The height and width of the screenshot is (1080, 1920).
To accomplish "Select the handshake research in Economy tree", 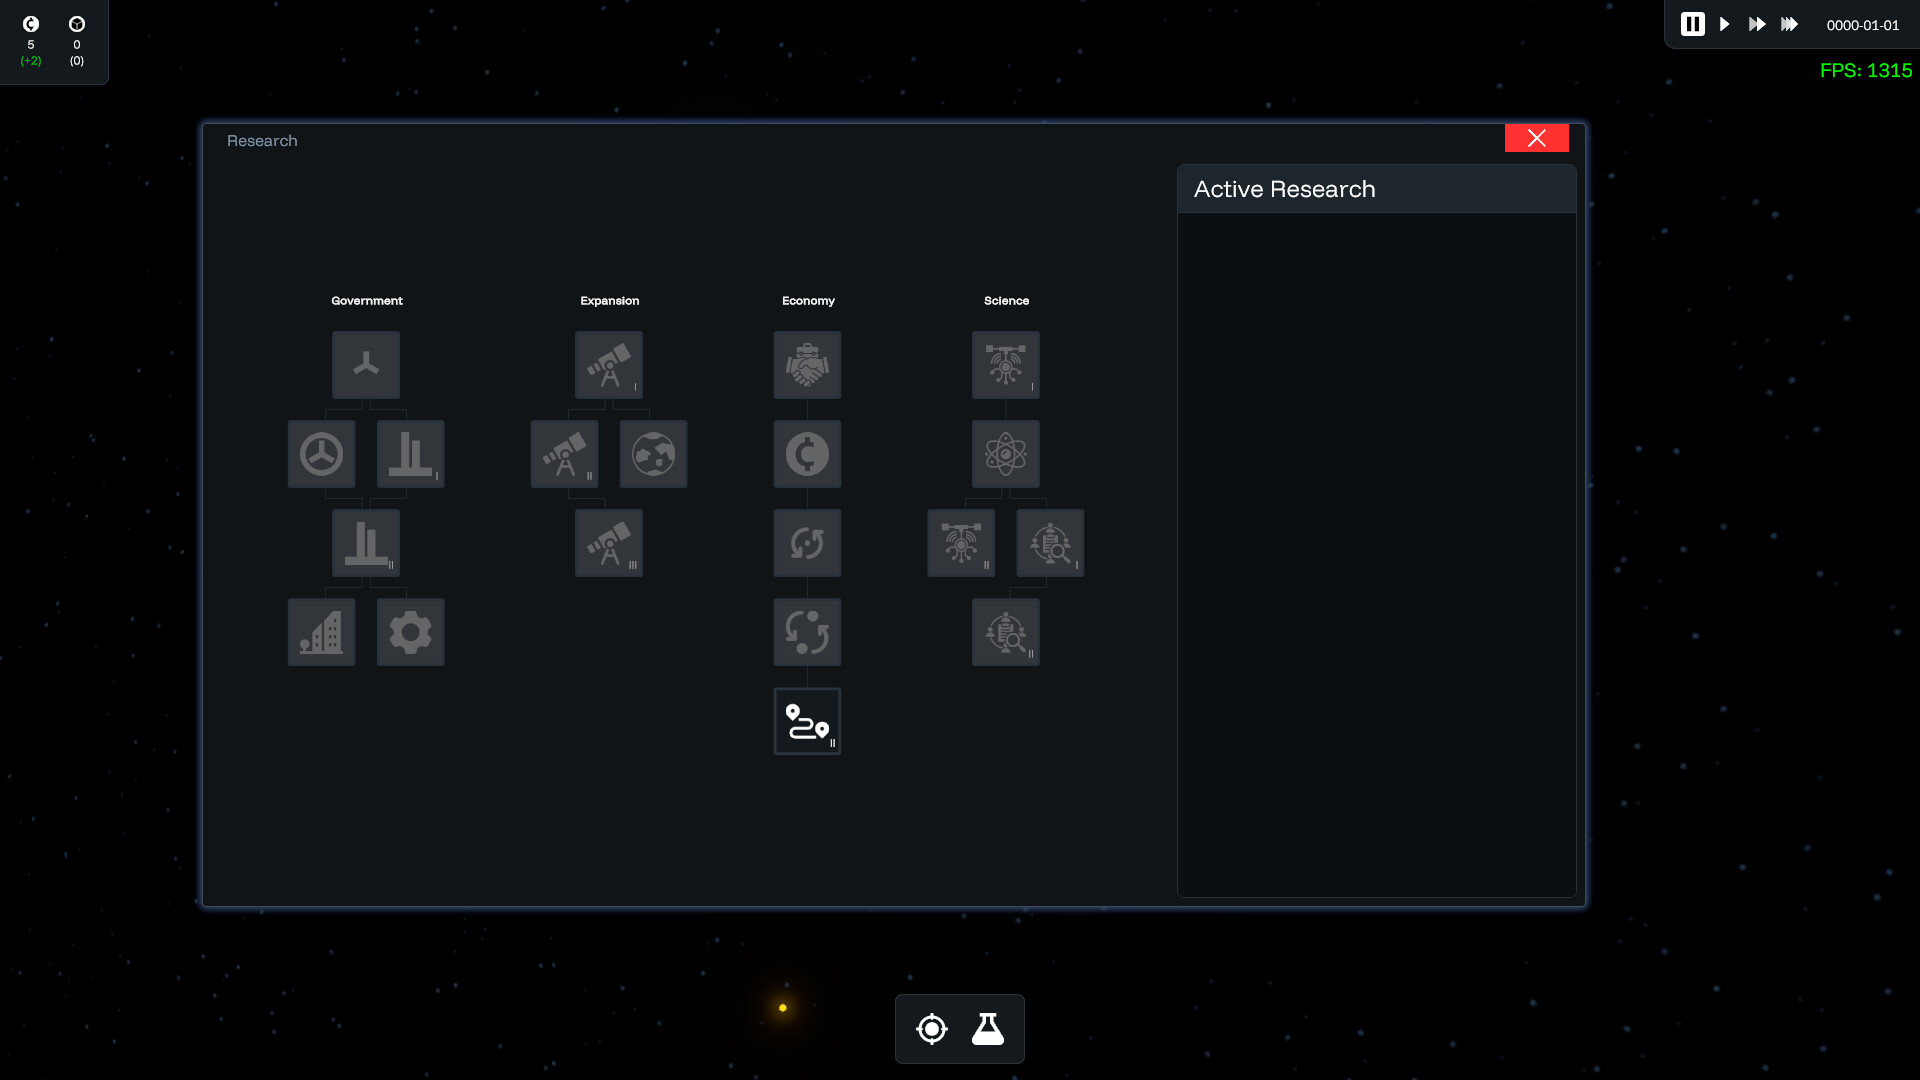I will coord(806,365).
